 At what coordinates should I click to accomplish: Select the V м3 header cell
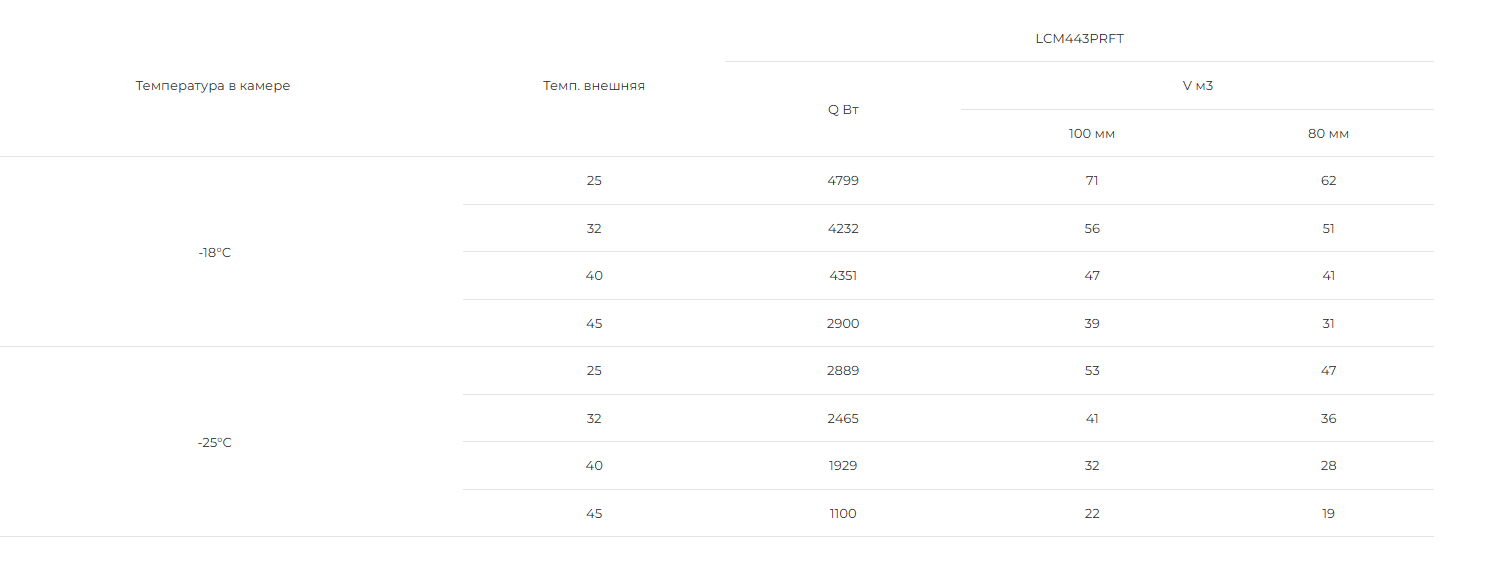[x=1197, y=86]
